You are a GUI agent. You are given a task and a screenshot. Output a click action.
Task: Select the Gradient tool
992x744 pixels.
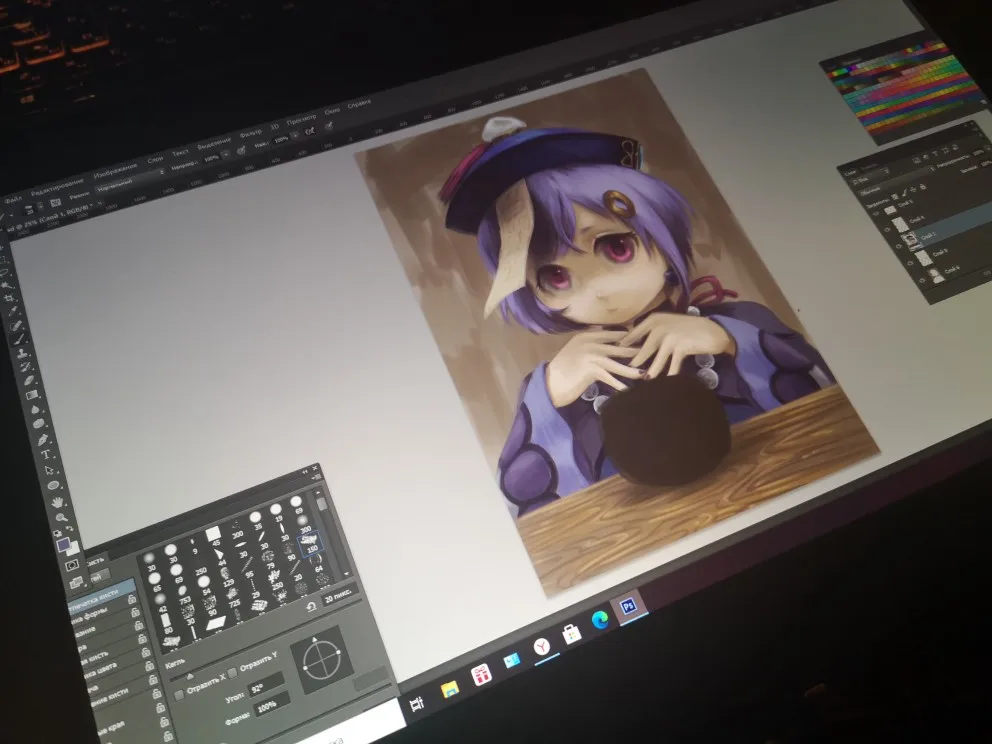(x=32, y=395)
